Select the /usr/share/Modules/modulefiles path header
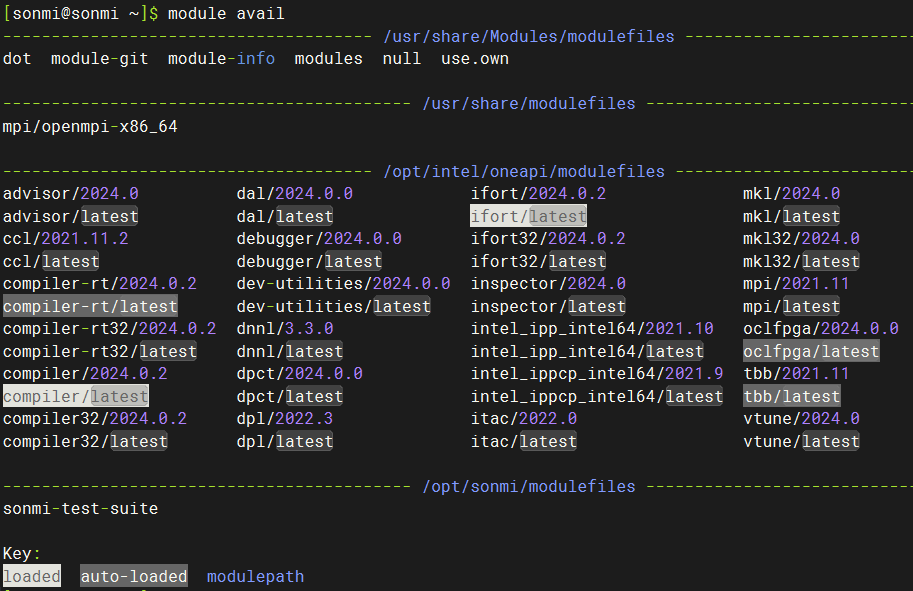Viewport: 913px width, 591px height. click(529, 37)
